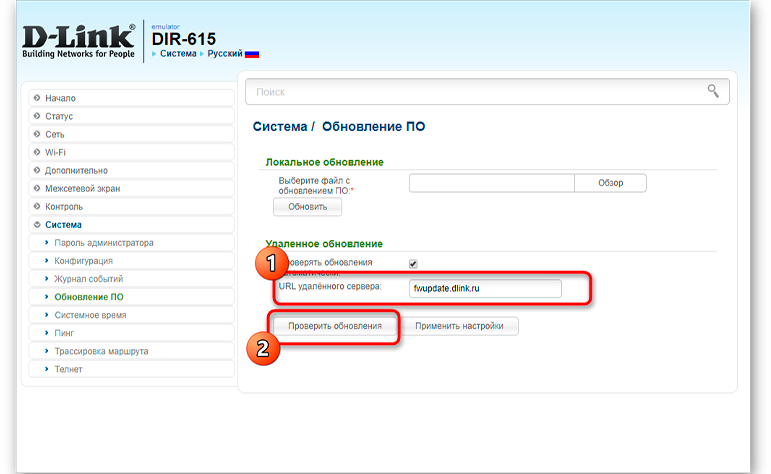Open the Контроль menu item
The width and height of the screenshot is (771, 474).
(131, 207)
